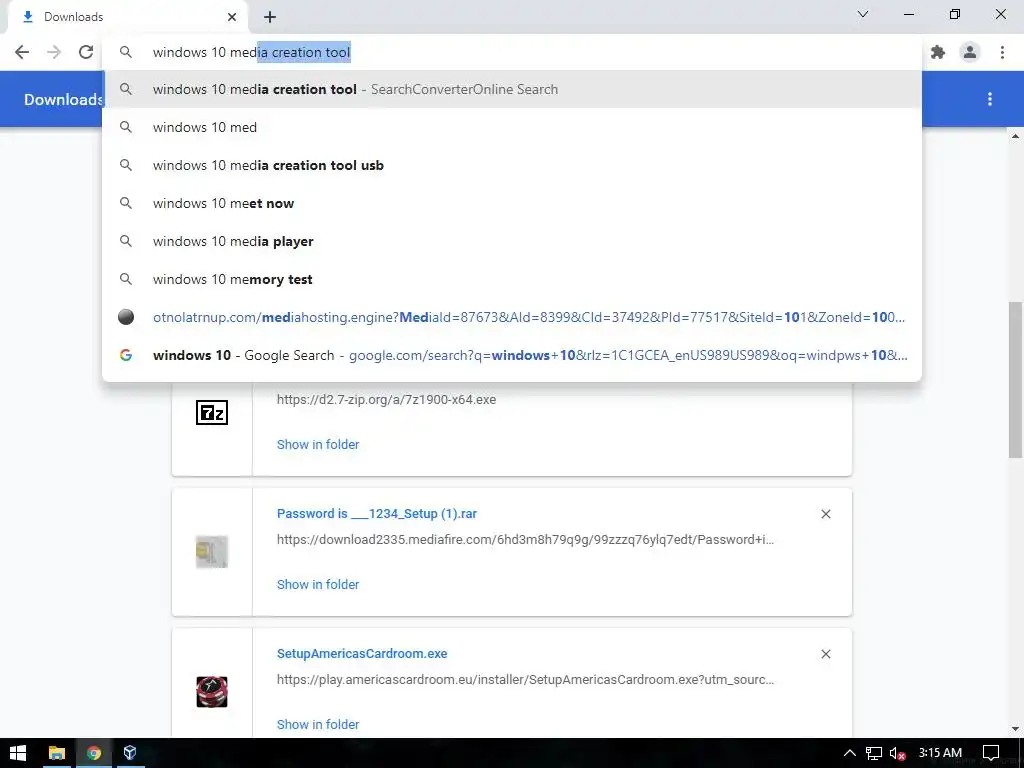Expand the tab search chevron
The height and width of the screenshot is (768, 1024).
point(863,14)
